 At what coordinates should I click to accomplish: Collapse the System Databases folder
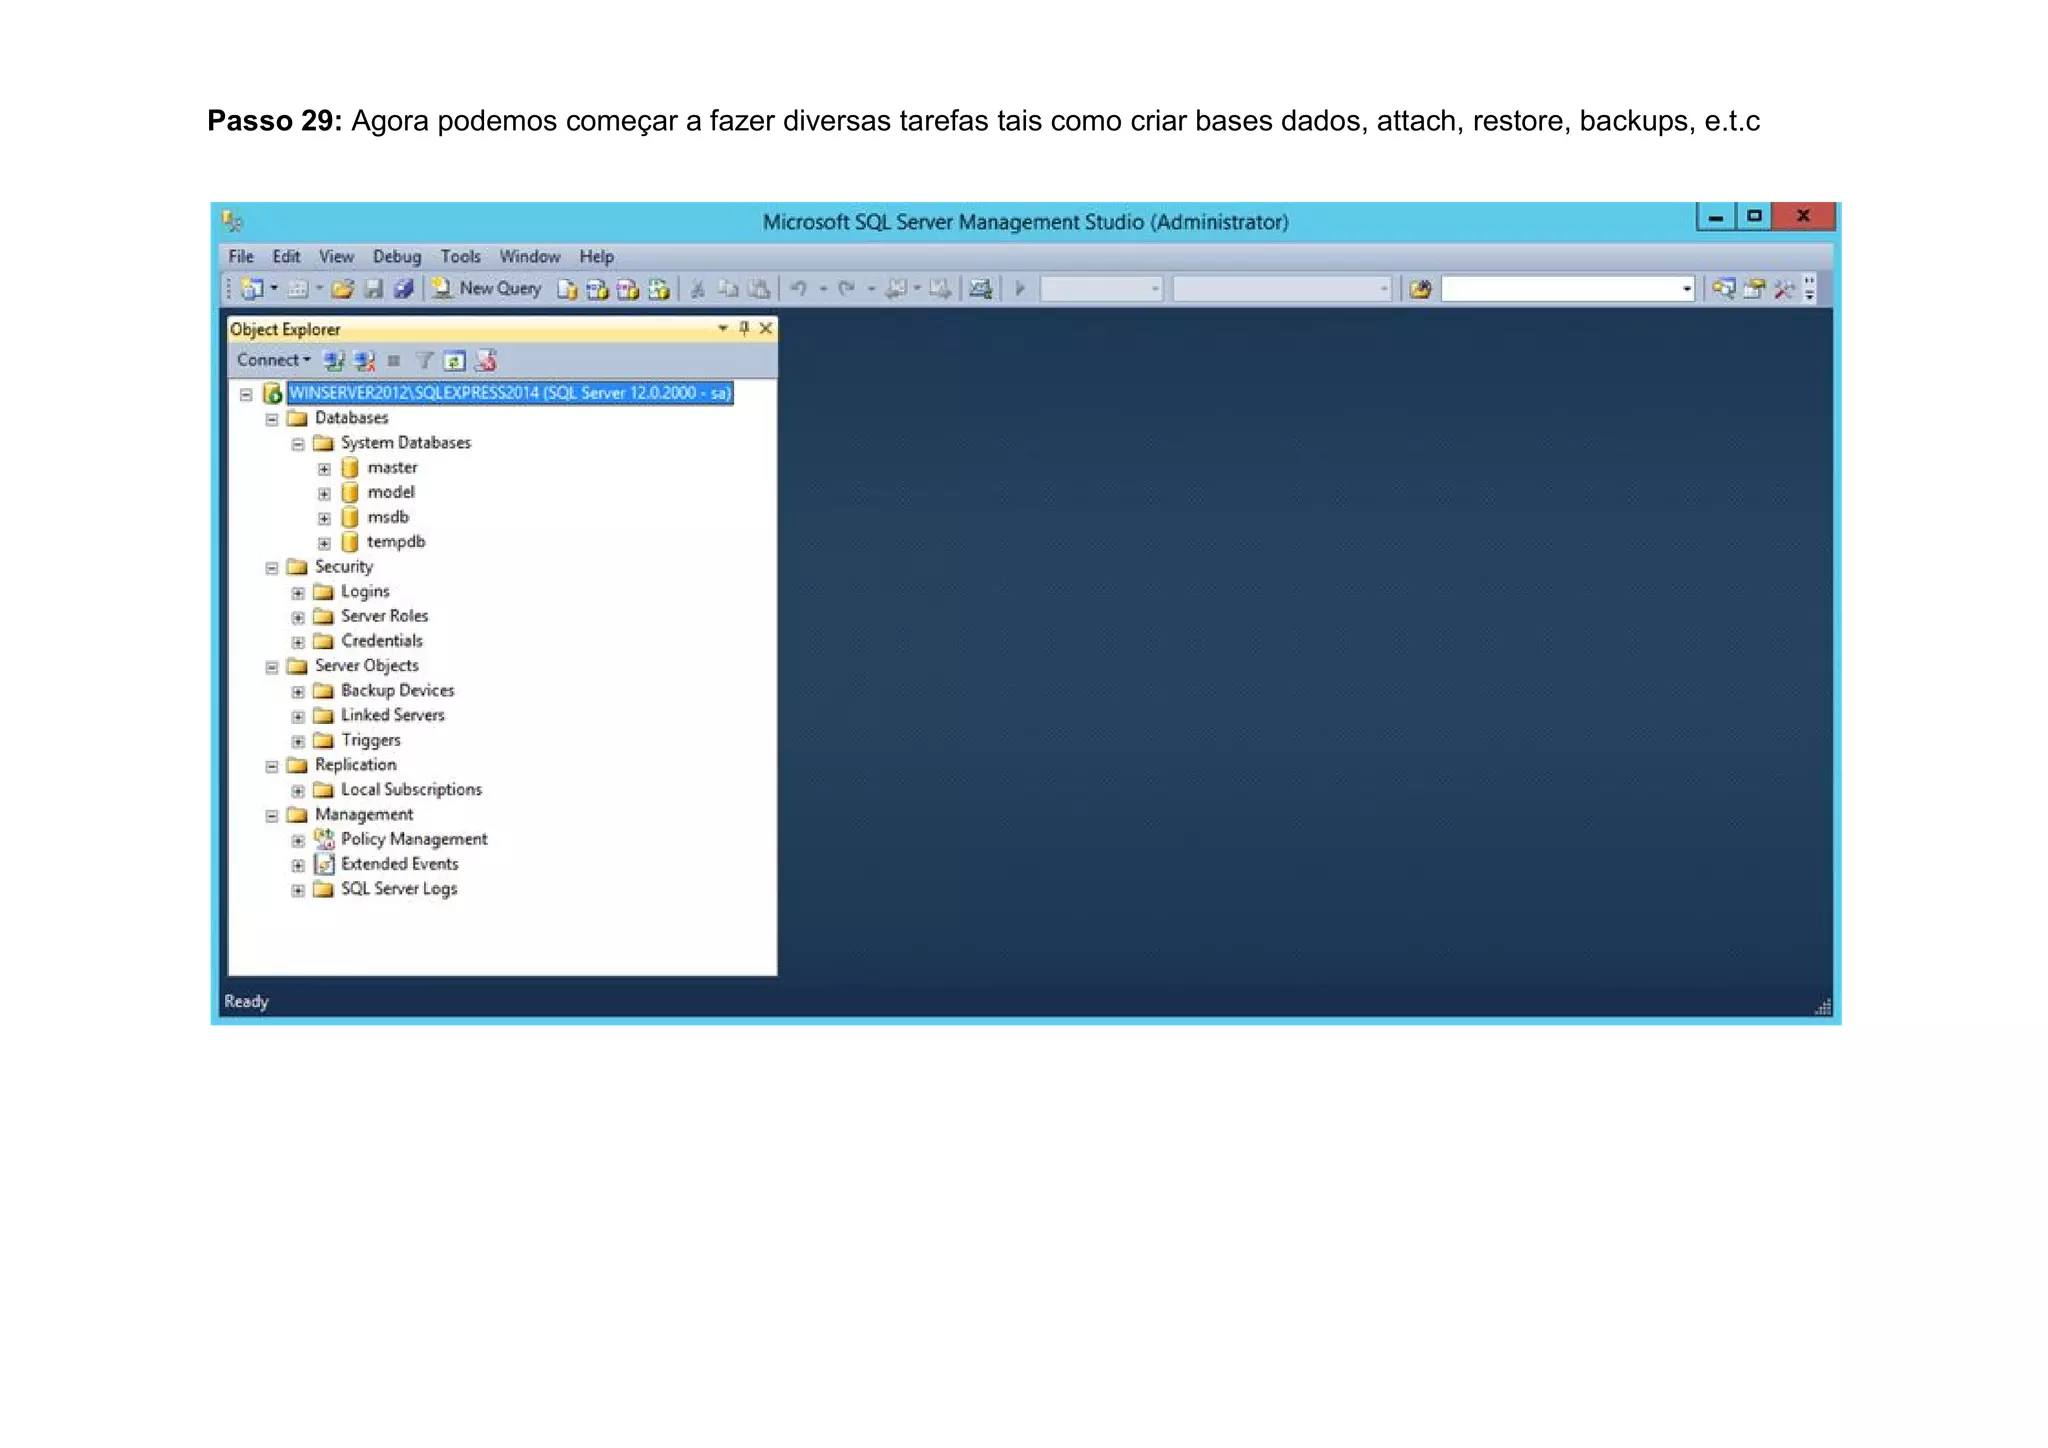pyautogui.click(x=298, y=444)
